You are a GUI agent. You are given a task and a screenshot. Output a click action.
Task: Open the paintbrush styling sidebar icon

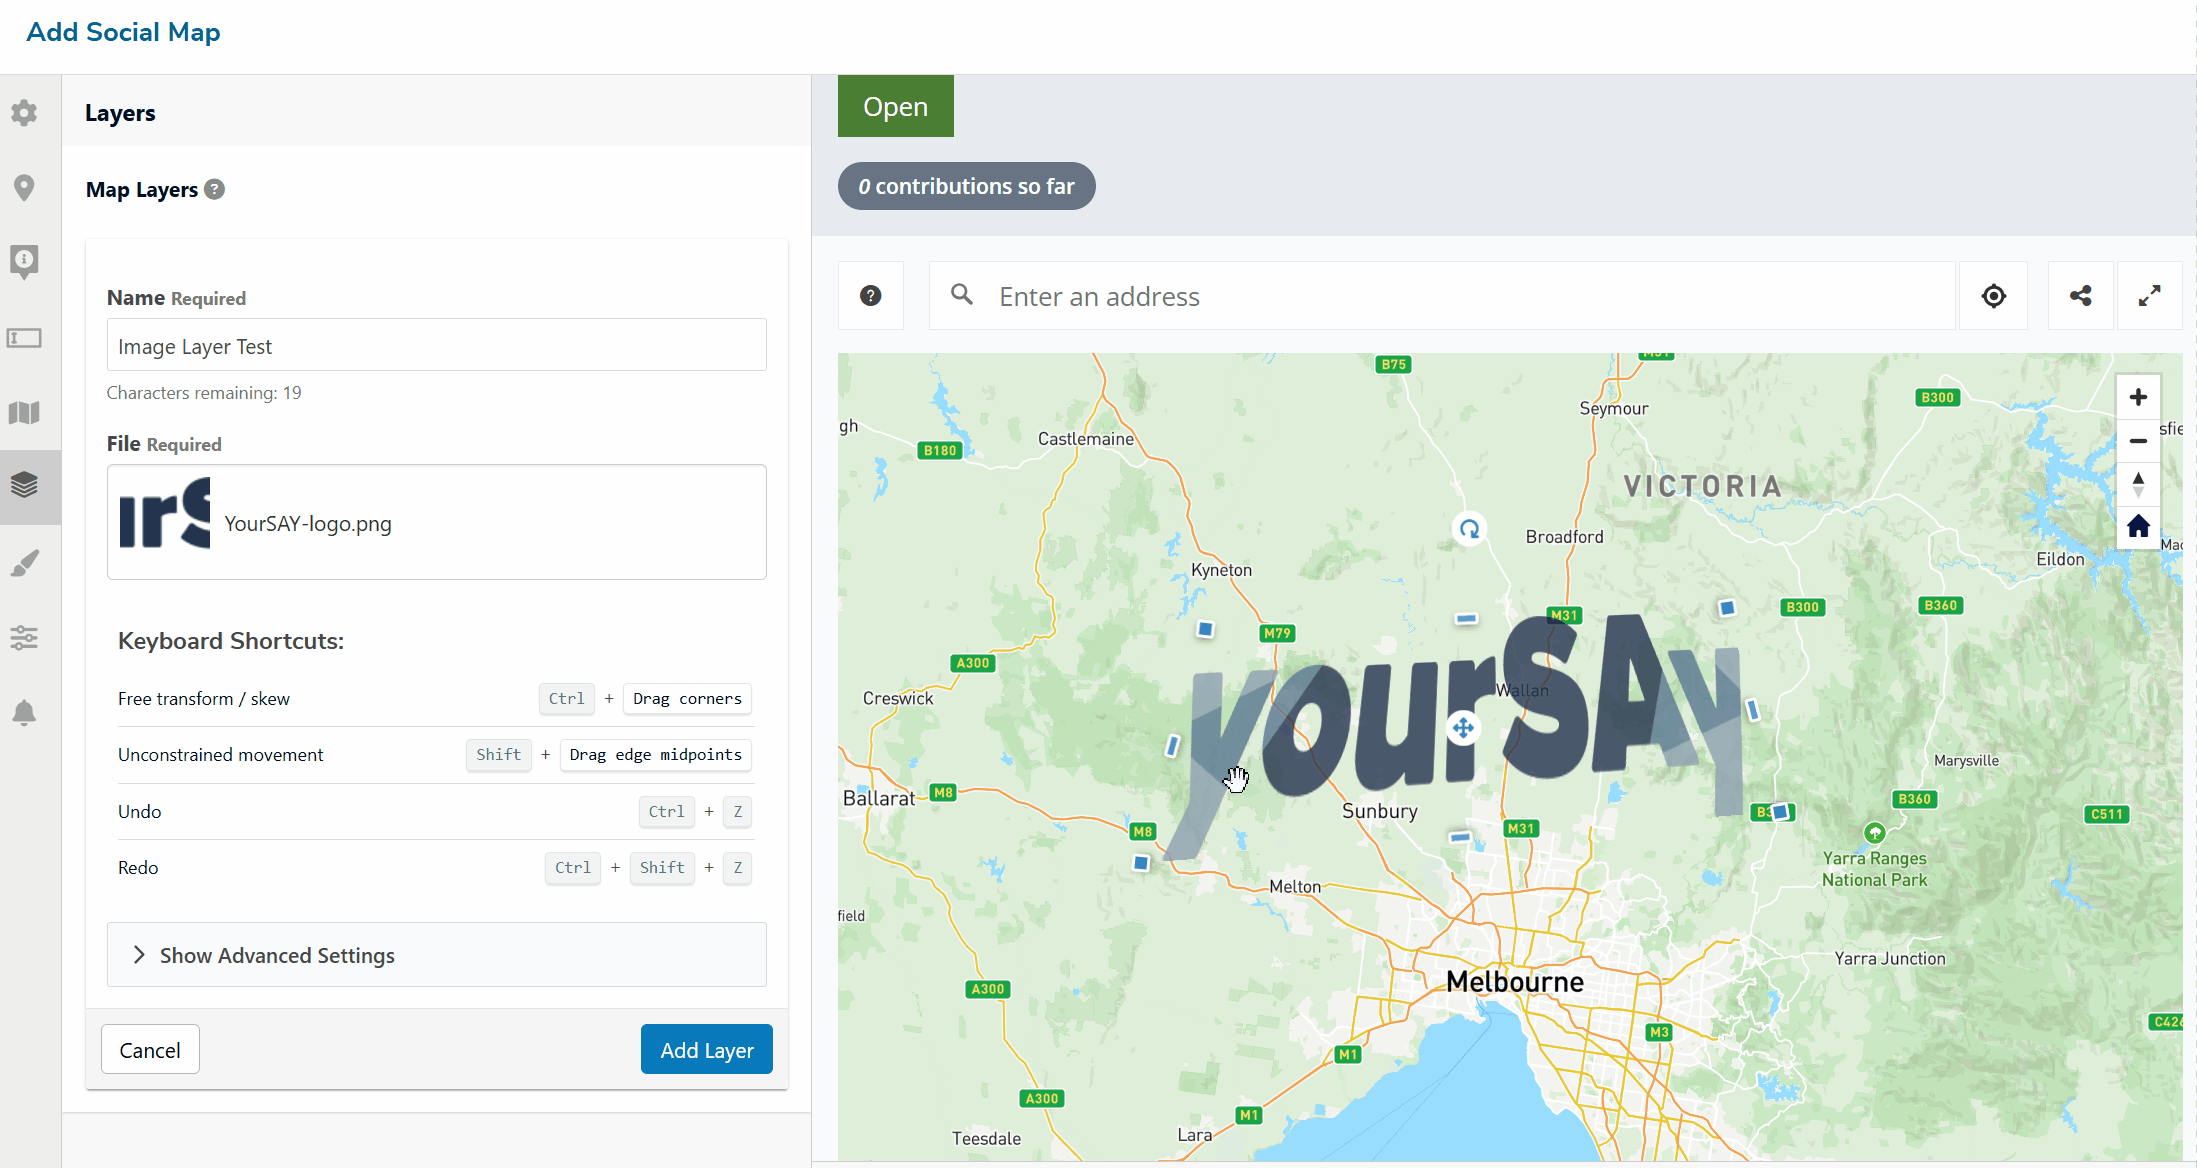(24, 563)
